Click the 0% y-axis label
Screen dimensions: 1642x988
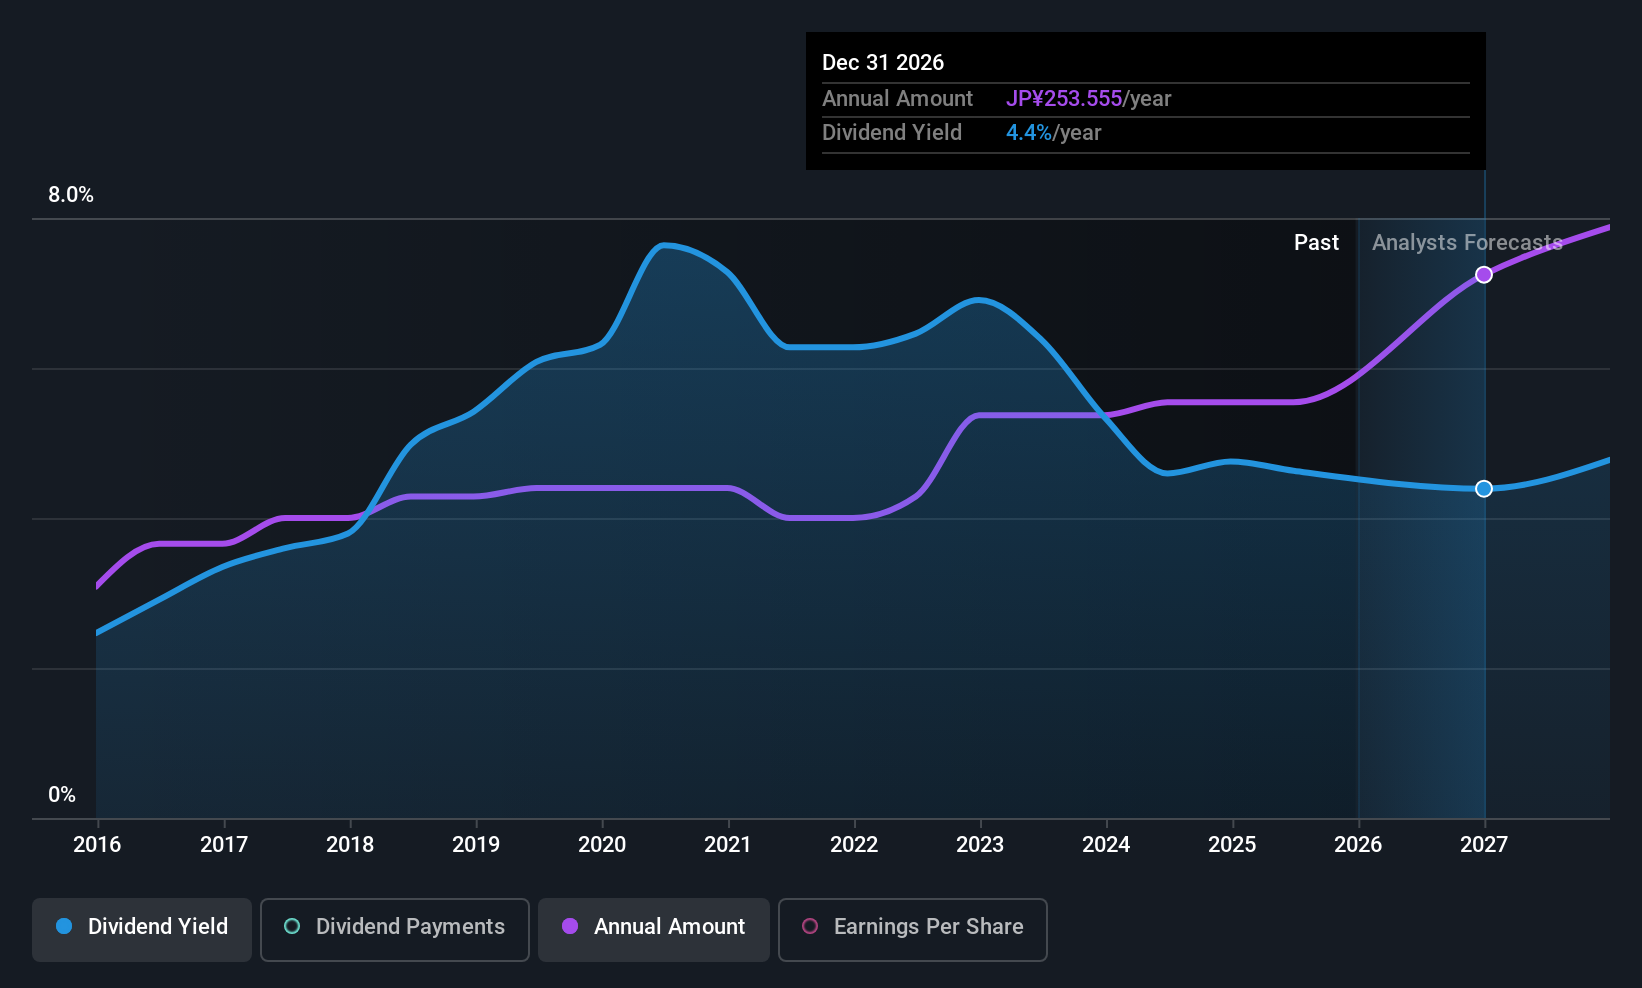(x=62, y=795)
